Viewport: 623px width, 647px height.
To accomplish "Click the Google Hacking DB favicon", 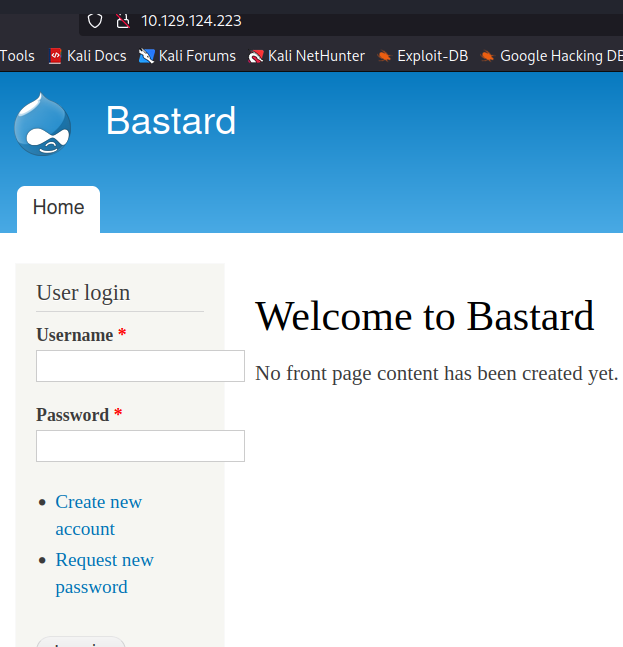I will (x=487, y=56).
